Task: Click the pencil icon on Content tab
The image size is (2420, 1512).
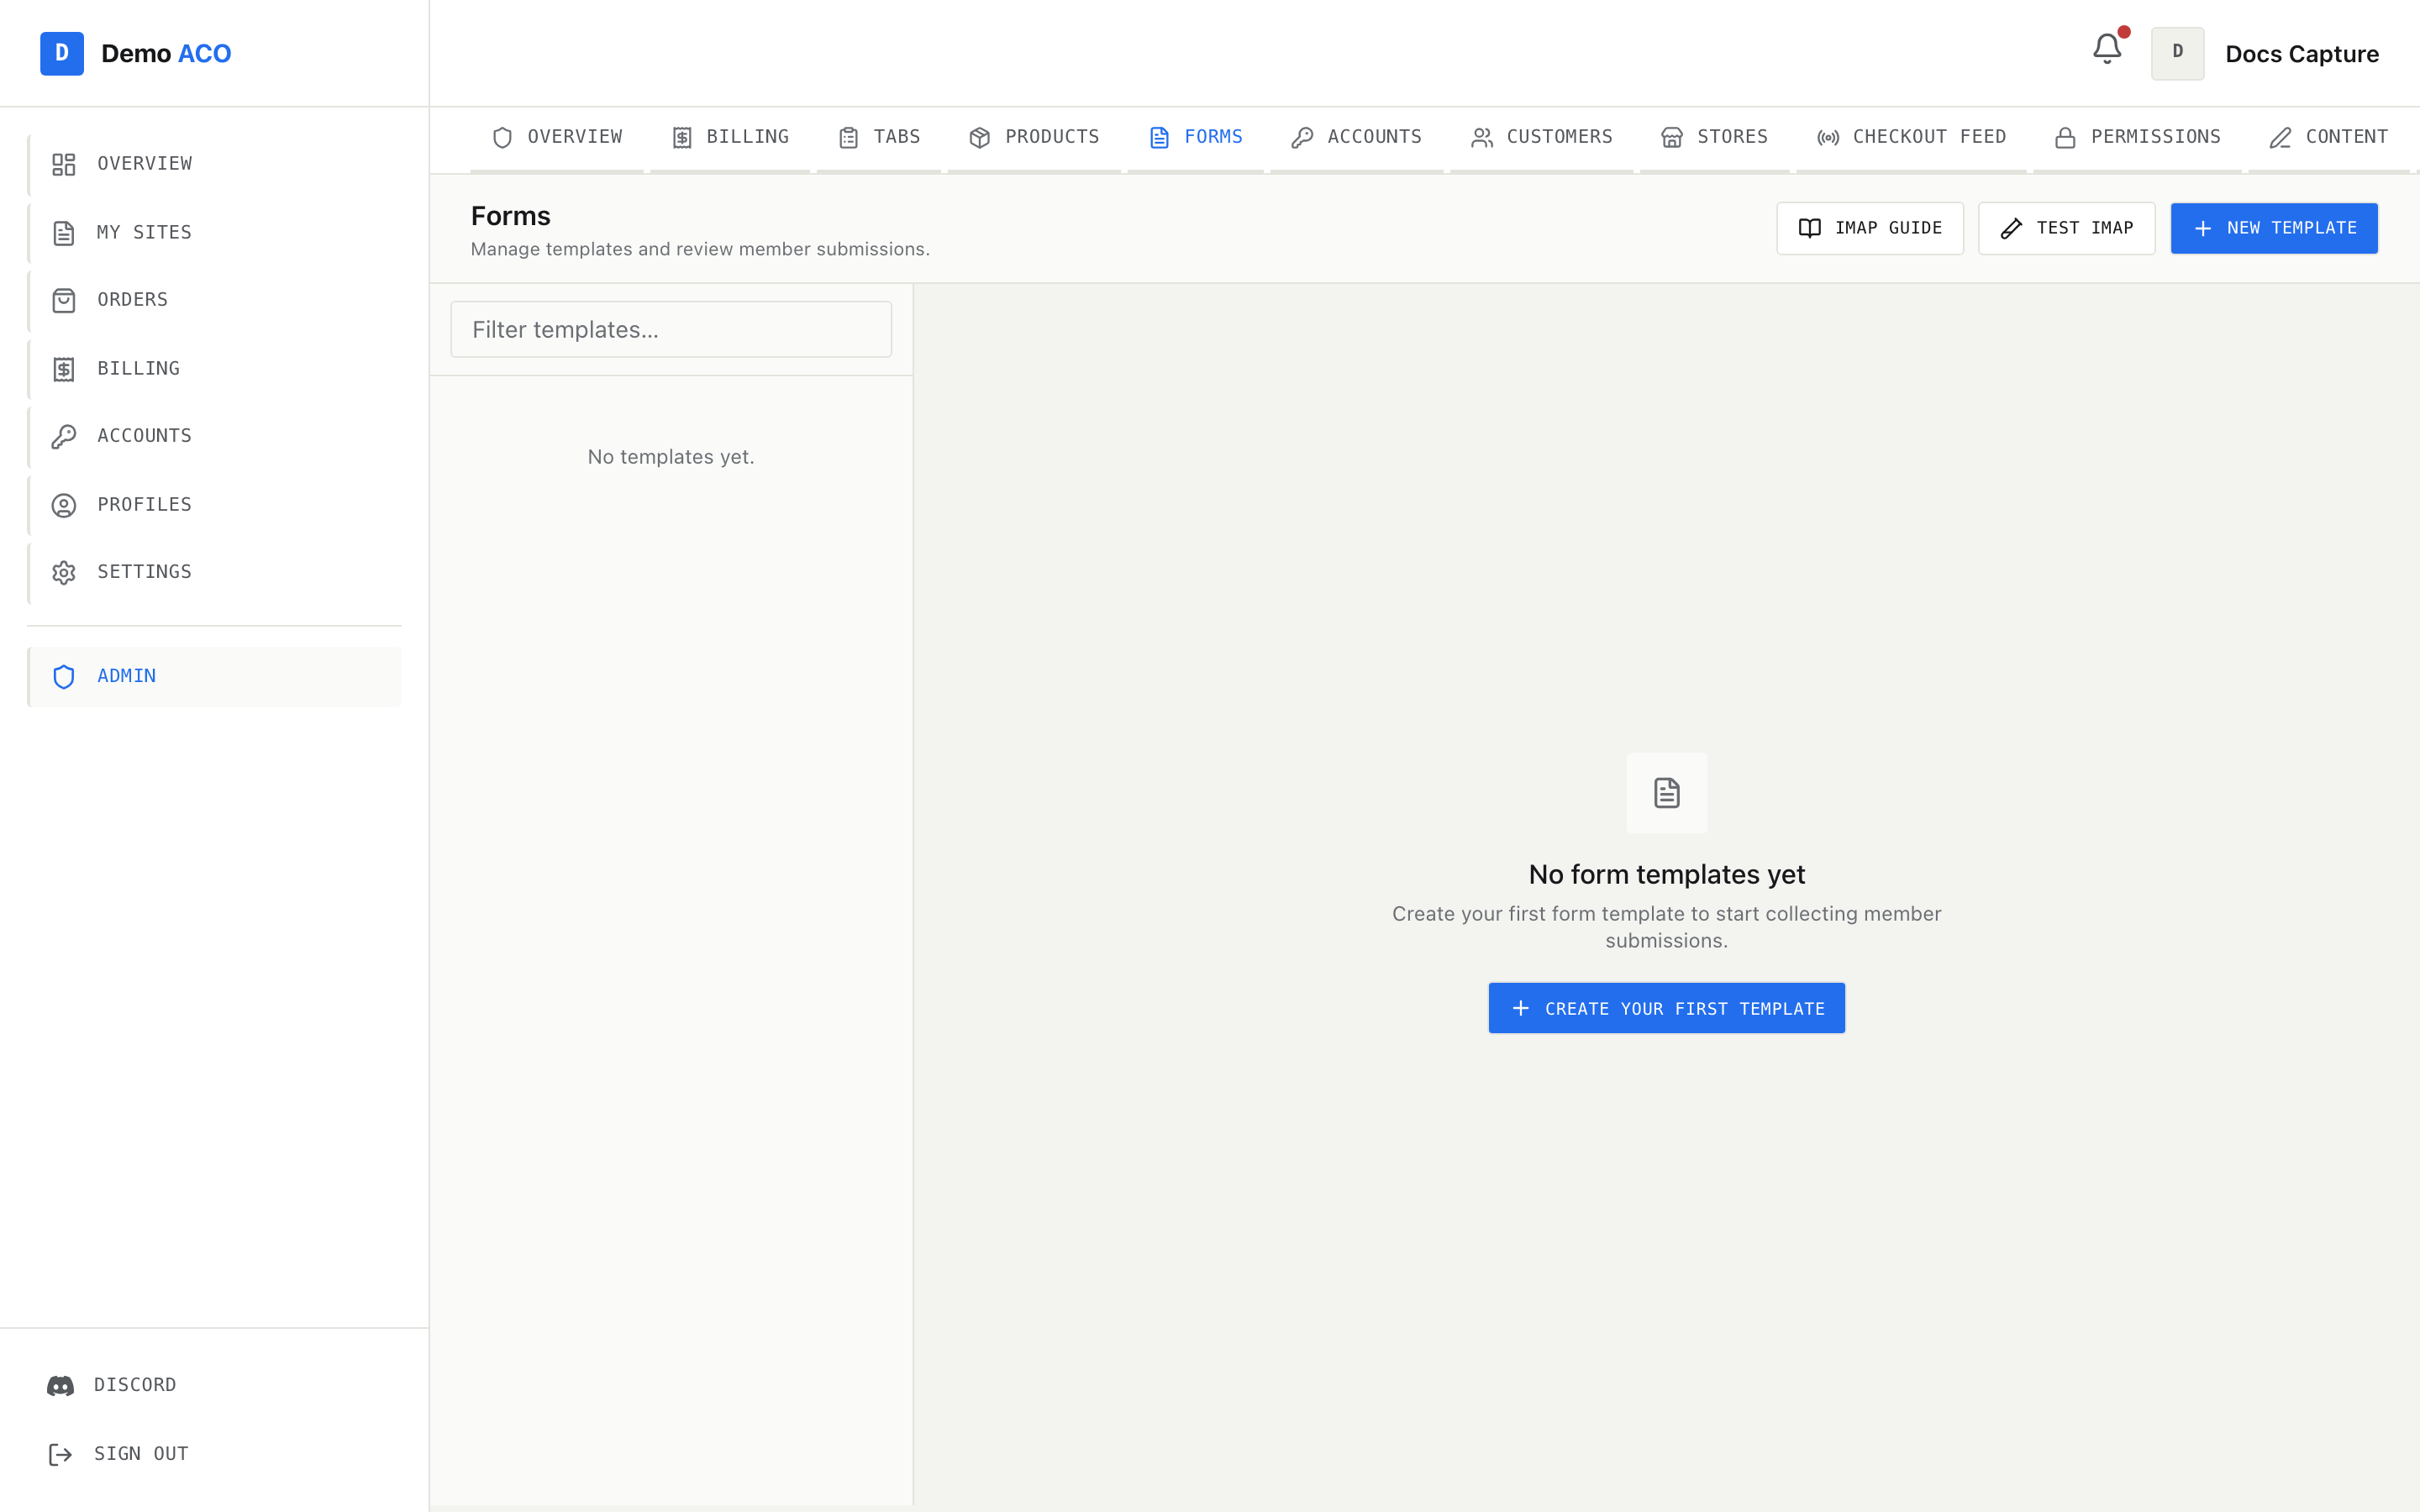Action: click(x=2280, y=137)
